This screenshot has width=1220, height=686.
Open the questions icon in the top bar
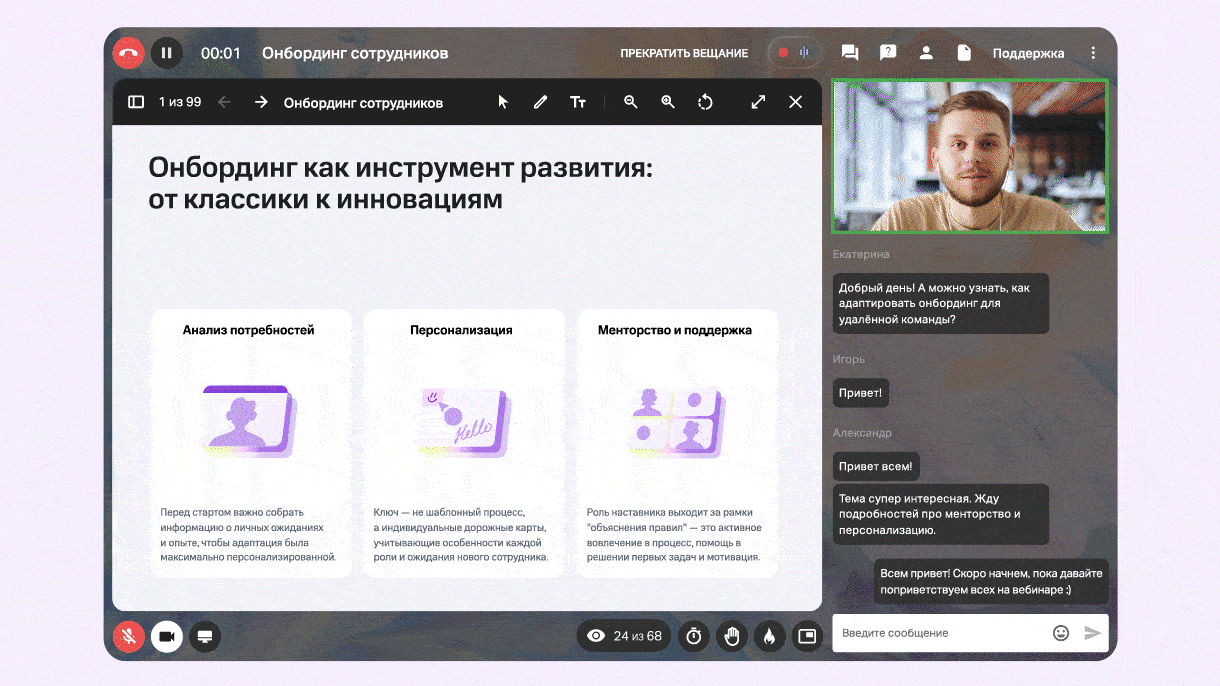tap(888, 53)
